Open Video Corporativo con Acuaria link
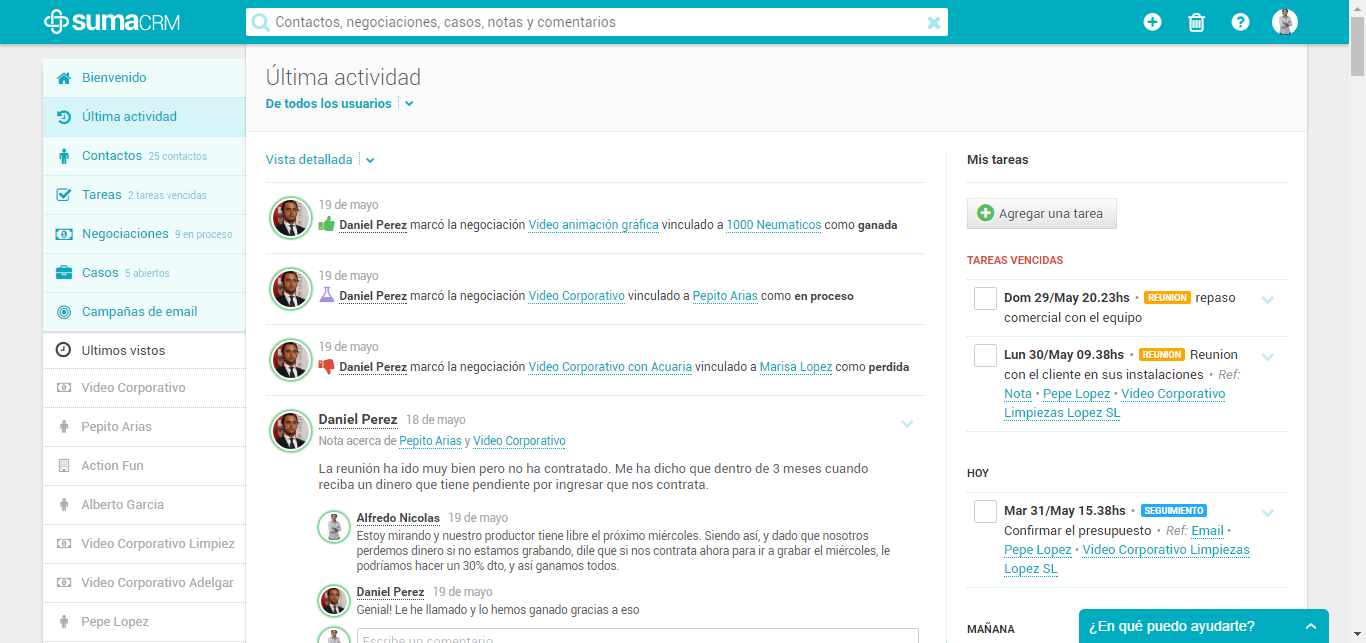1366x643 pixels. [610, 367]
